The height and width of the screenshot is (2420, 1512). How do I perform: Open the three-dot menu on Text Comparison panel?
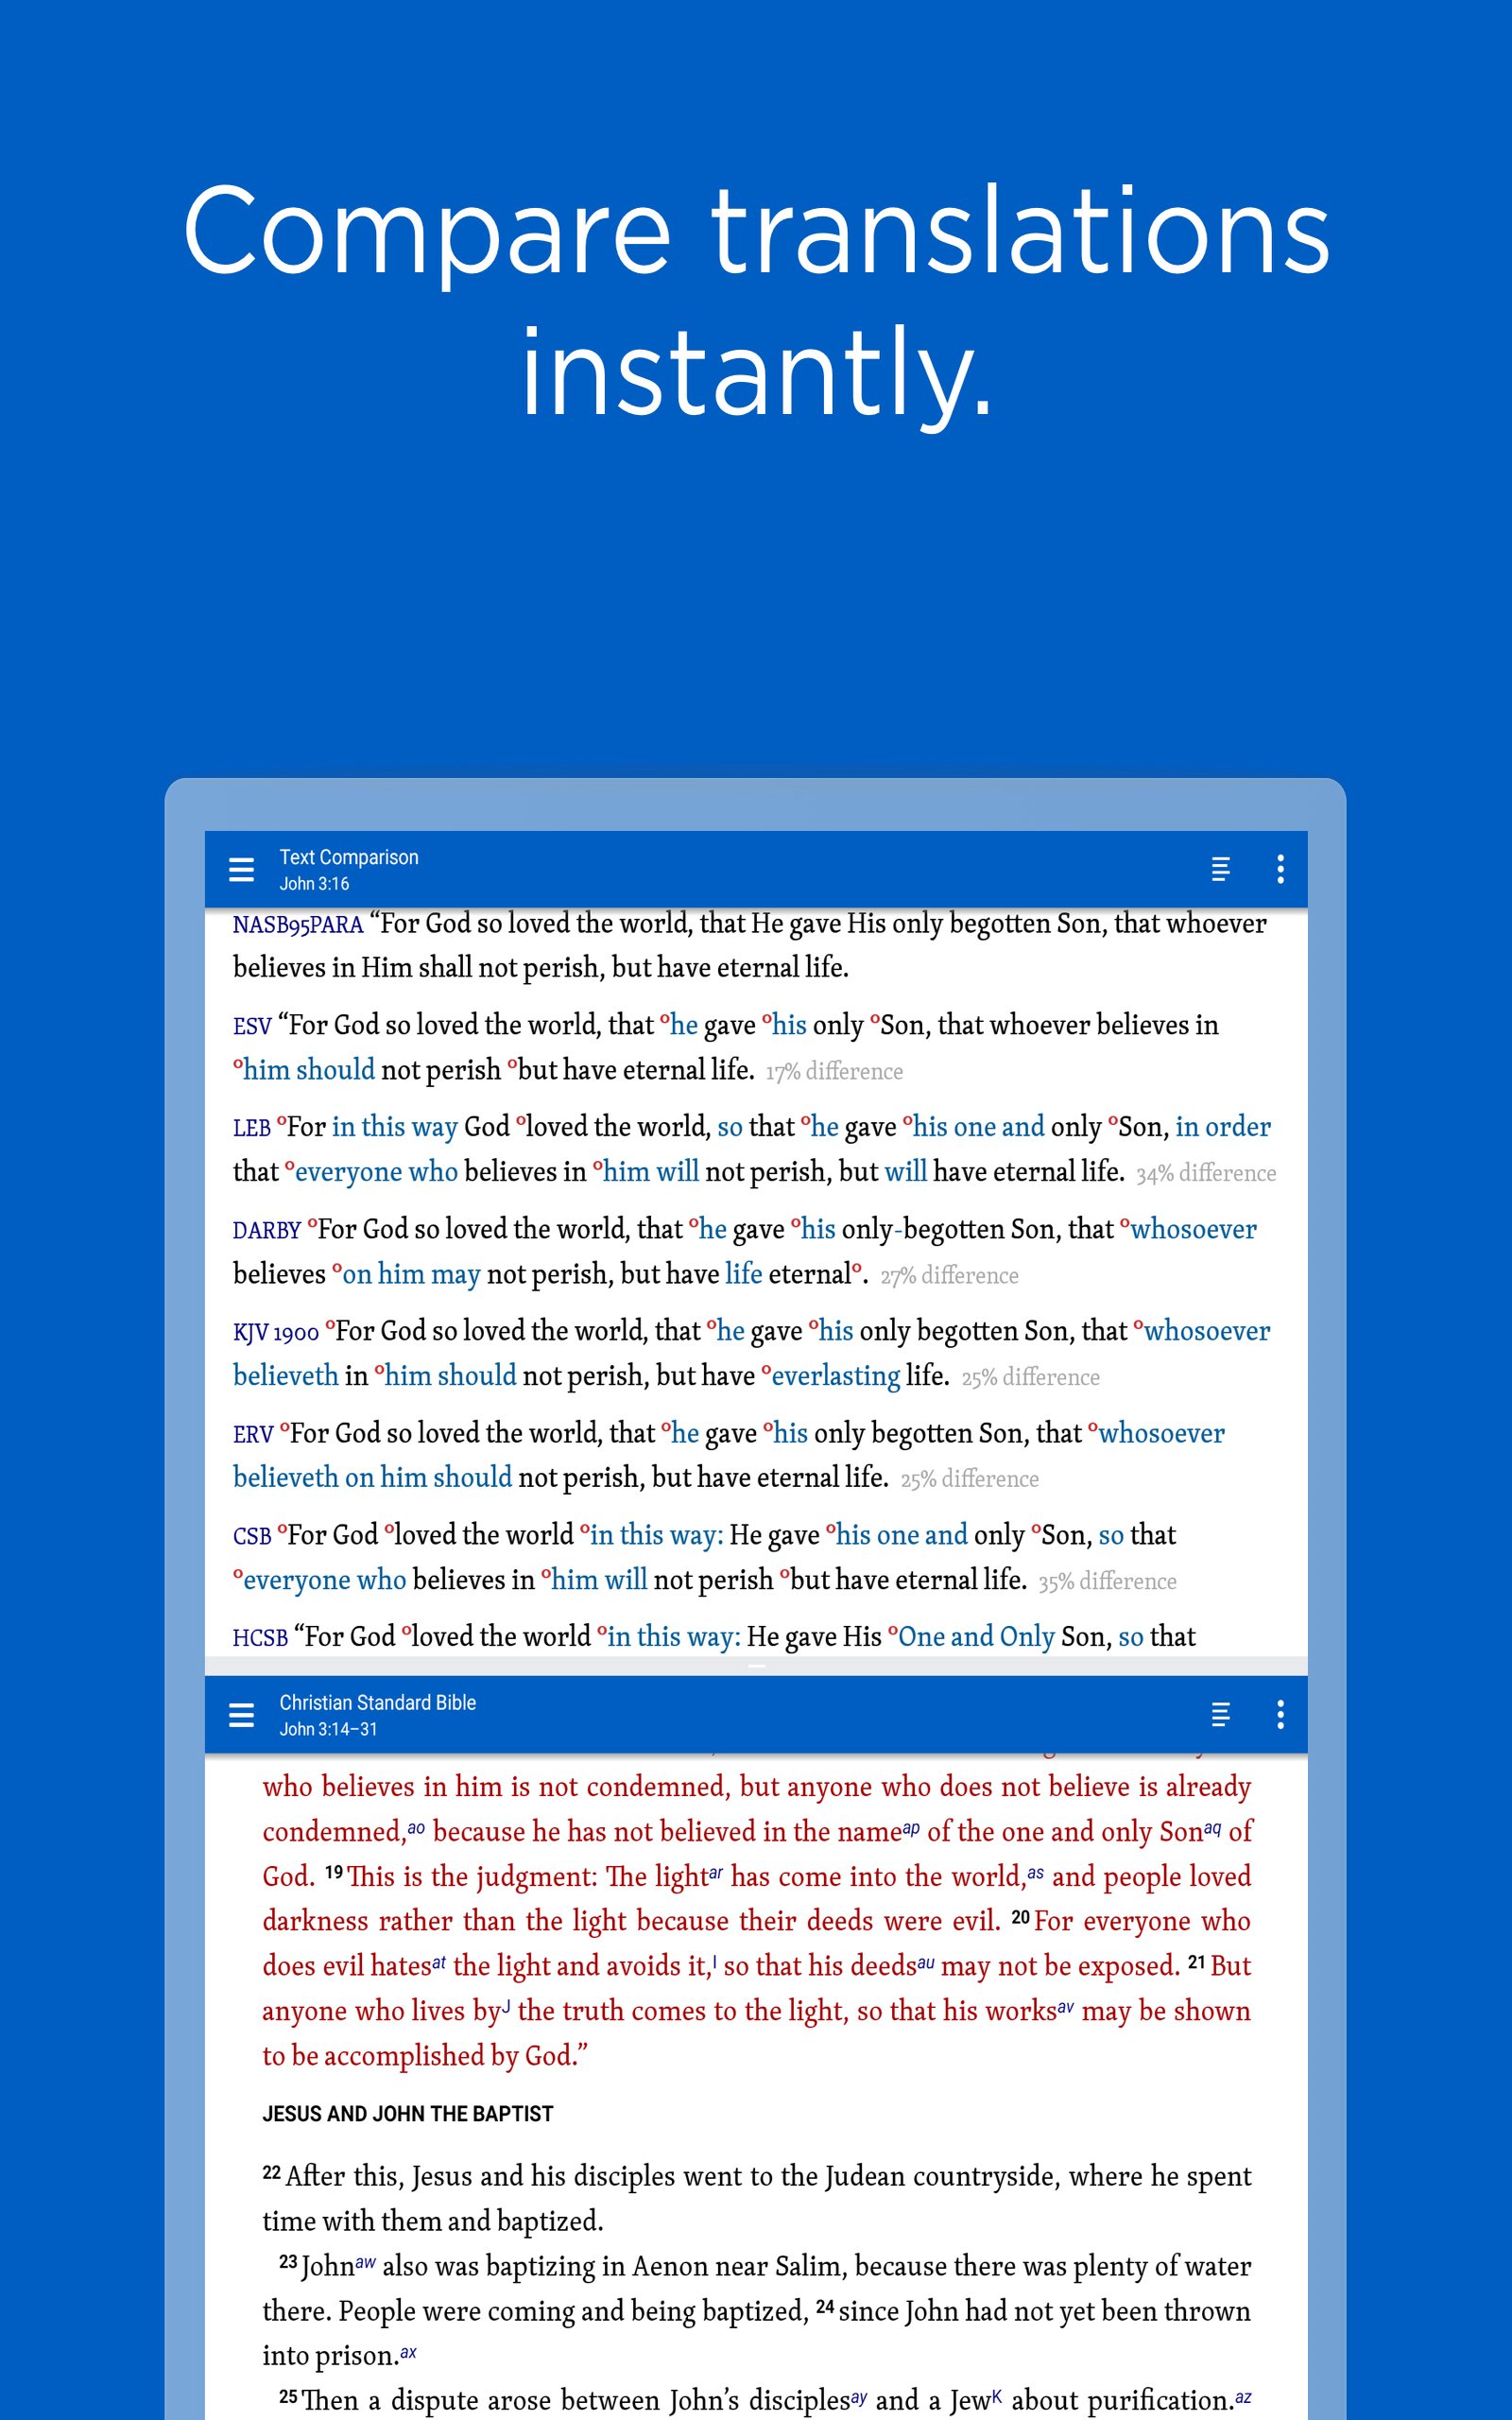click(1280, 869)
